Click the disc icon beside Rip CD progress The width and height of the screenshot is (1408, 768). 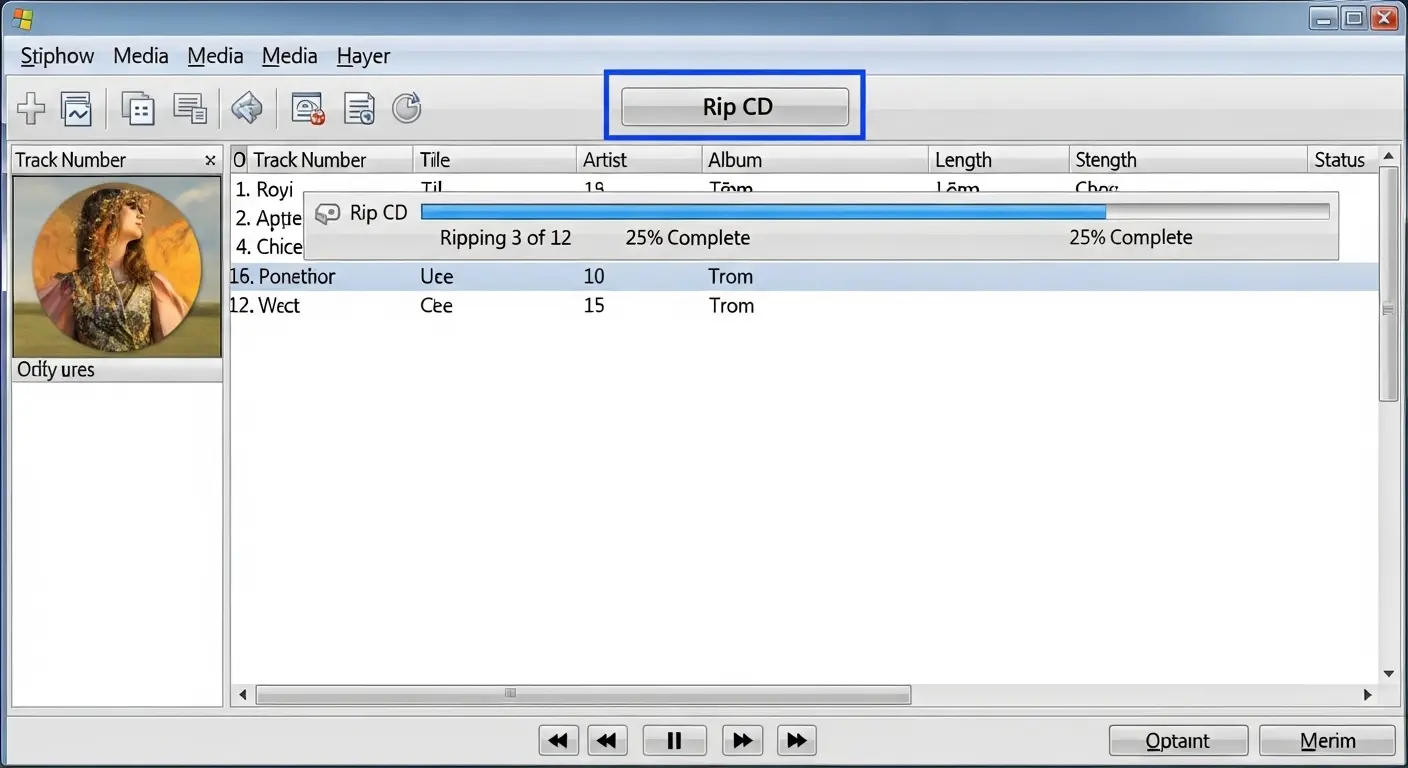click(x=327, y=214)
